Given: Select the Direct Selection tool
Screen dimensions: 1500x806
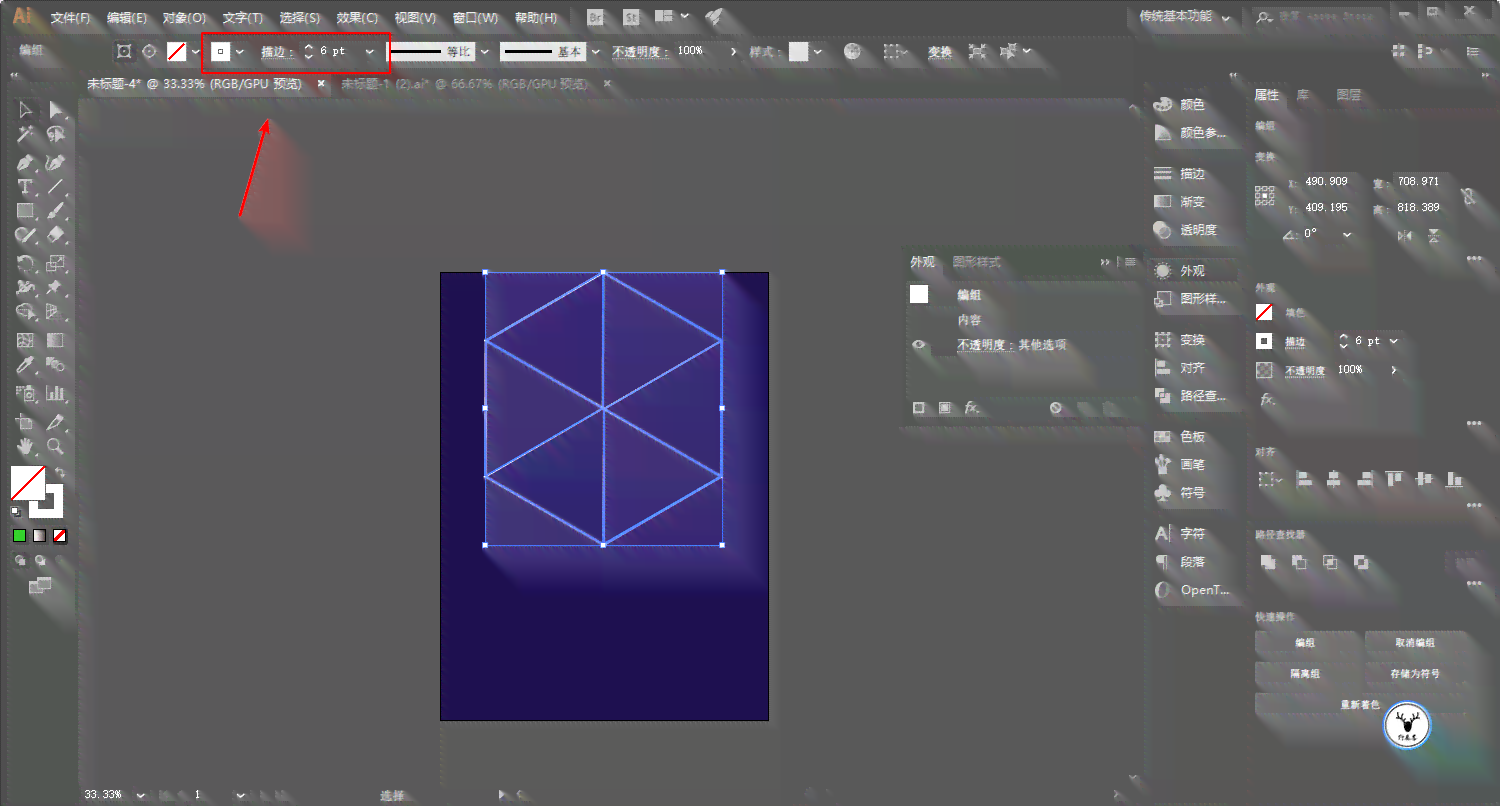Looking at the screenshot, I should (x=56, y=110).
